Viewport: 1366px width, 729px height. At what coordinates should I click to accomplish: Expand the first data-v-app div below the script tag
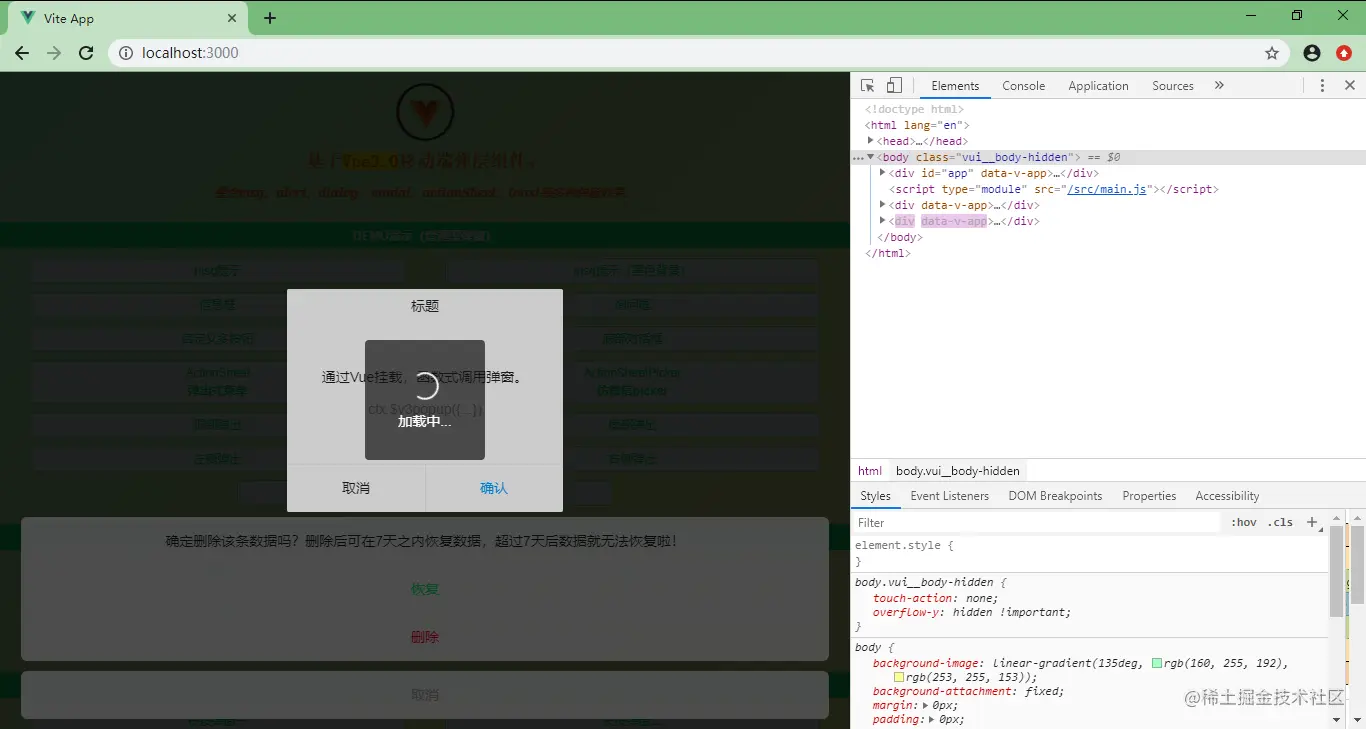pyautogui.click(x=882, y=205)
